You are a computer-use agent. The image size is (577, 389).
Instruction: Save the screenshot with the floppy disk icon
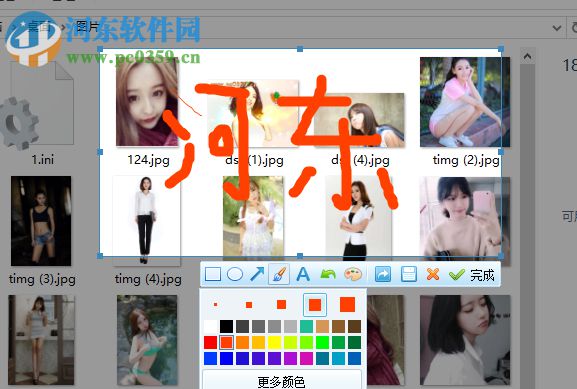[x=408, y=275]
